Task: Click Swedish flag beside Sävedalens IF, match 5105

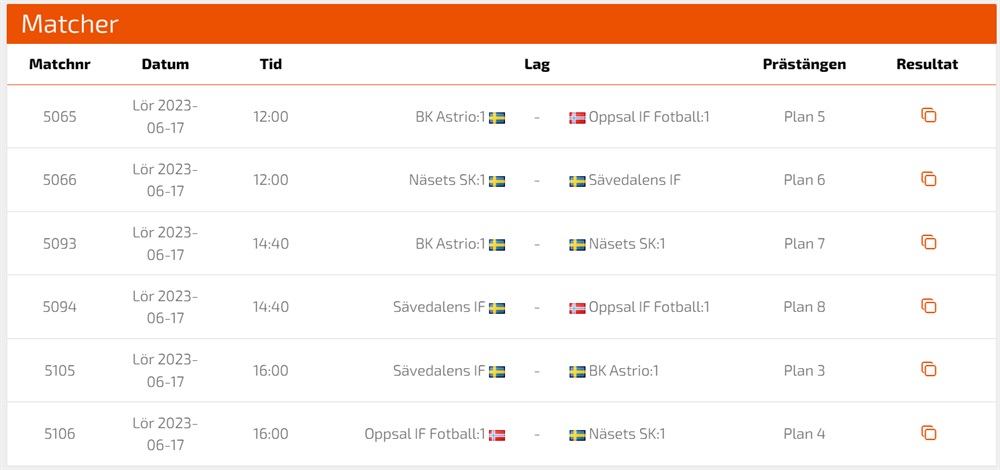Action: (497, 371)
